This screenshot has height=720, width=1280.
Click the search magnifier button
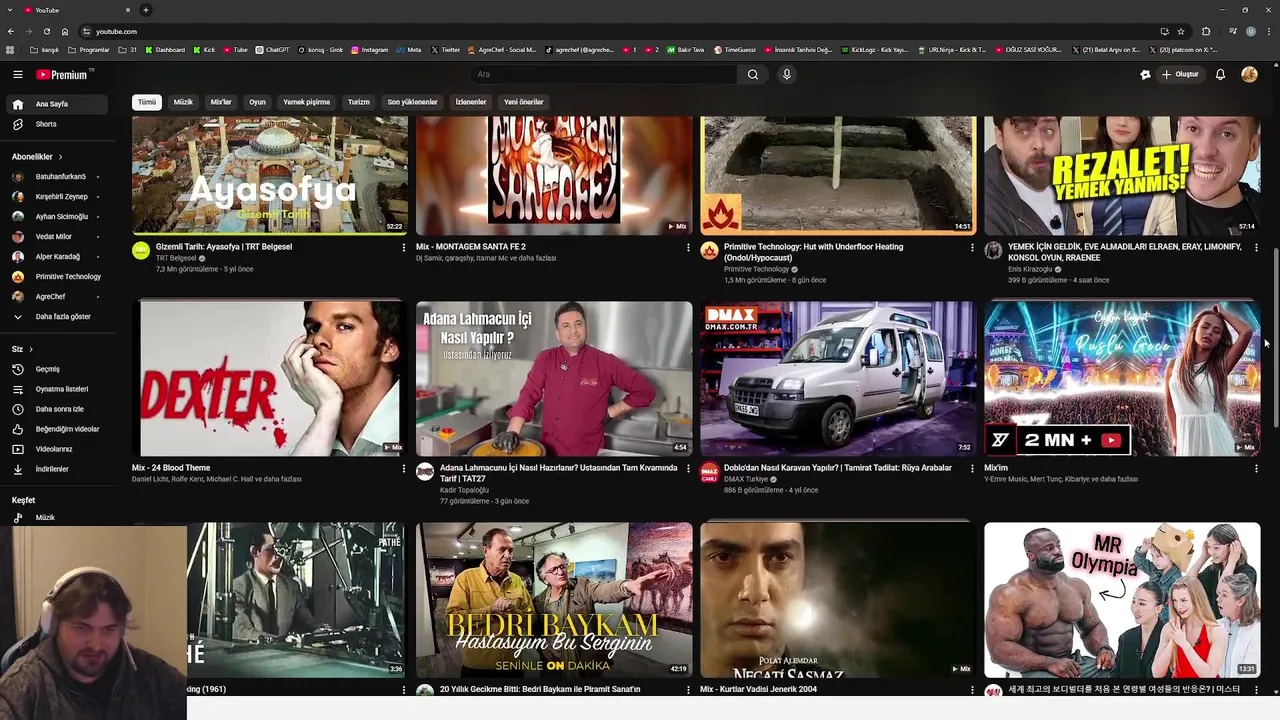pos(753,74)
